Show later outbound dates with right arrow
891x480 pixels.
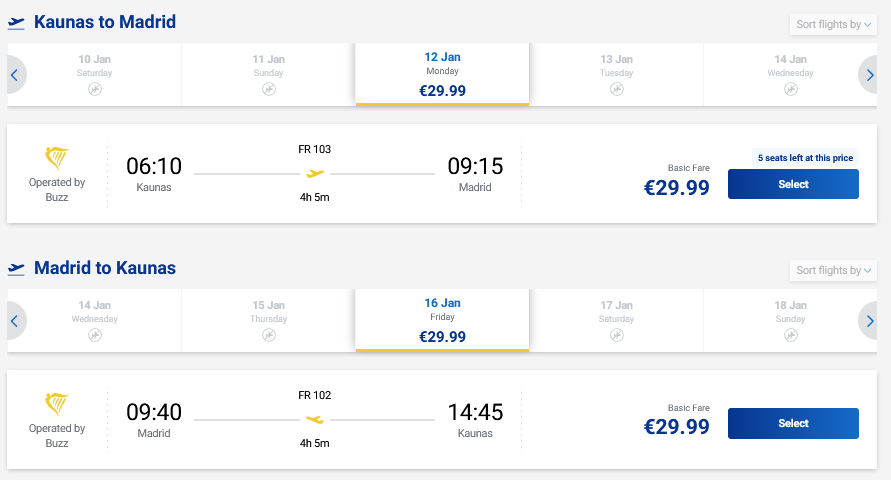870,75
